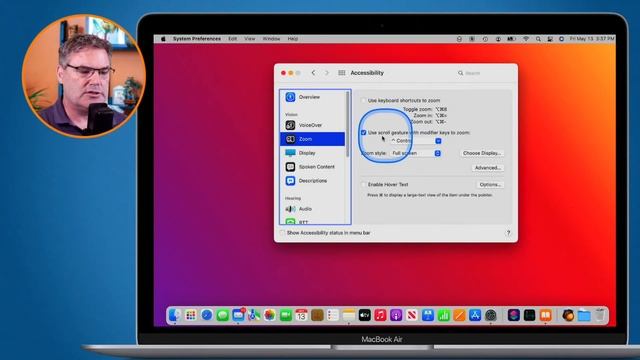Image resolution: width=640 pixels, height=360 pixels.
Task: Click the help question mark button
Action: [508, 233]
